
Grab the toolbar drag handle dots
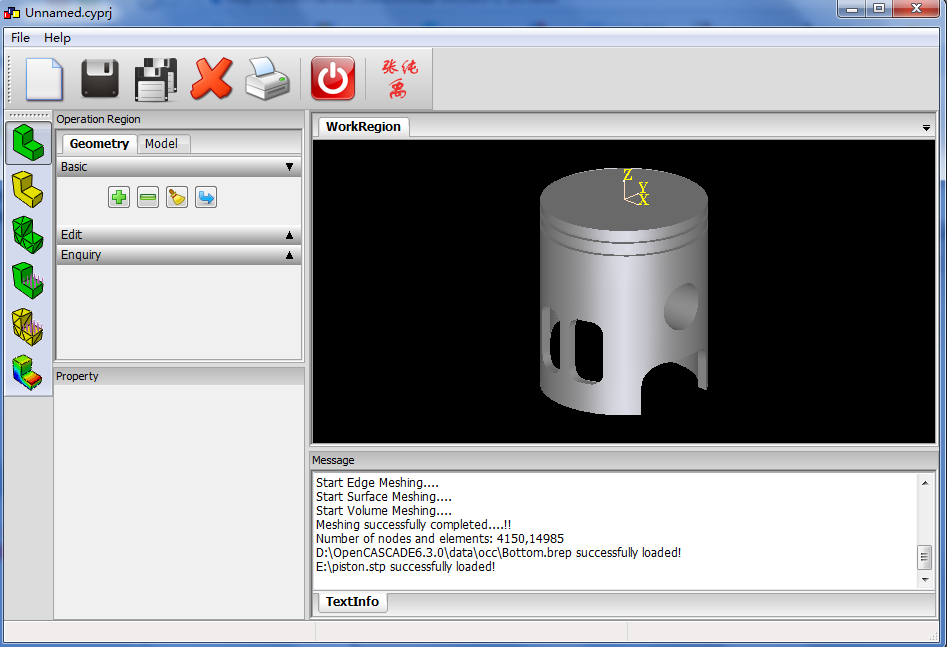pyautogui.click(x=10, y=79)
